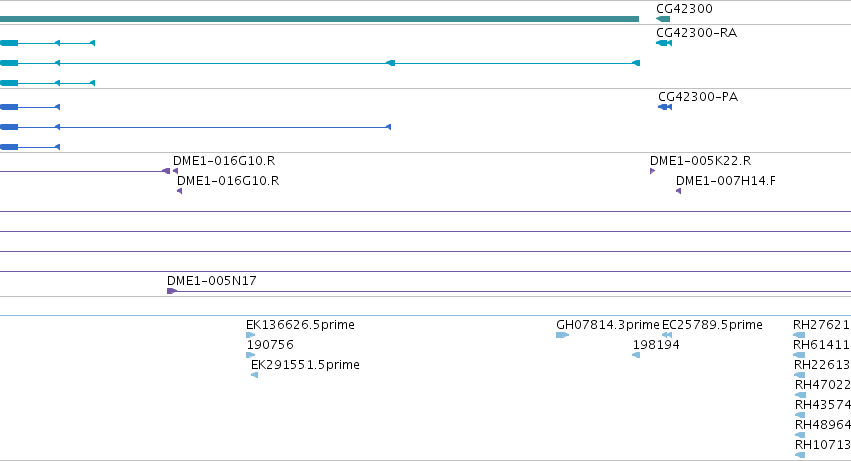Open the RH27621 EST label
This screenshot has width=851, height=461.
pyautogui.click(x=821, y=325)
